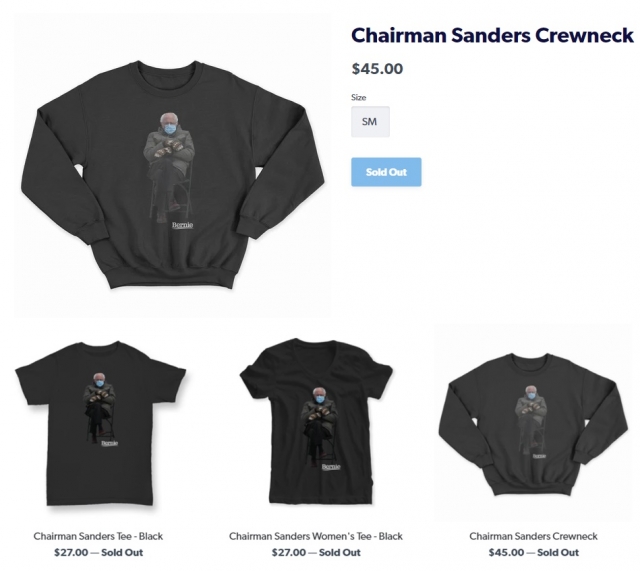Select the SM size option
The height and width of the screenshot is (571, 640).
(x=370, y=122)
